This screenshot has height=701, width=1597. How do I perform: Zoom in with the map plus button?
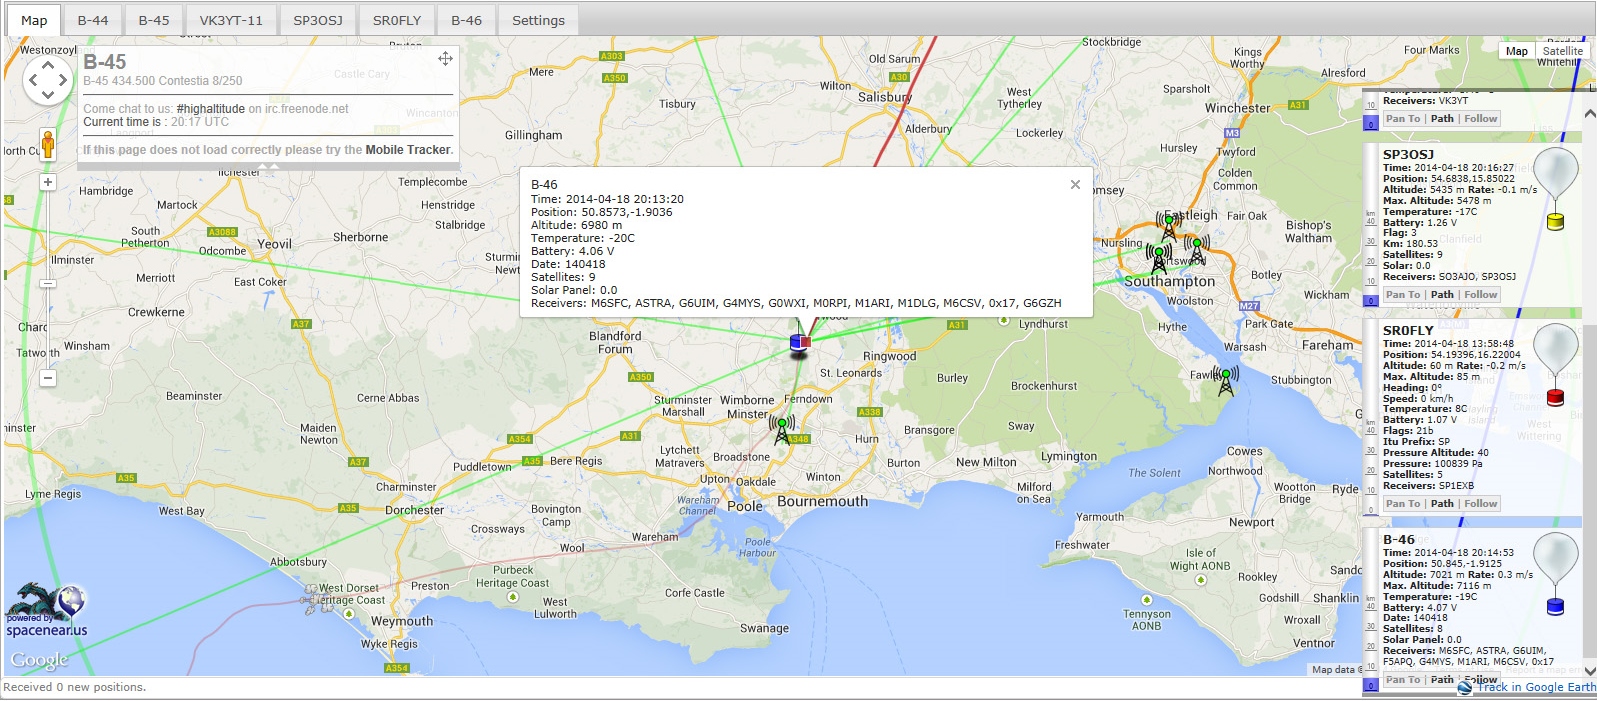[x=48, y=182]
